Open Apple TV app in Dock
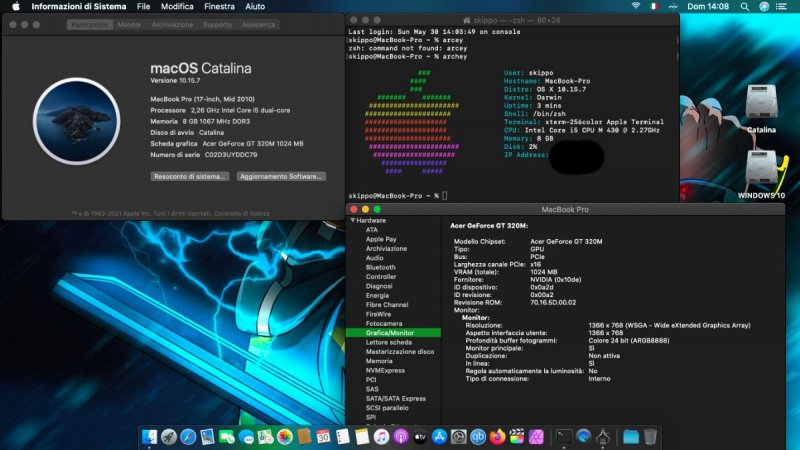This screenshot has height=450, width=800. pos(420,437)
